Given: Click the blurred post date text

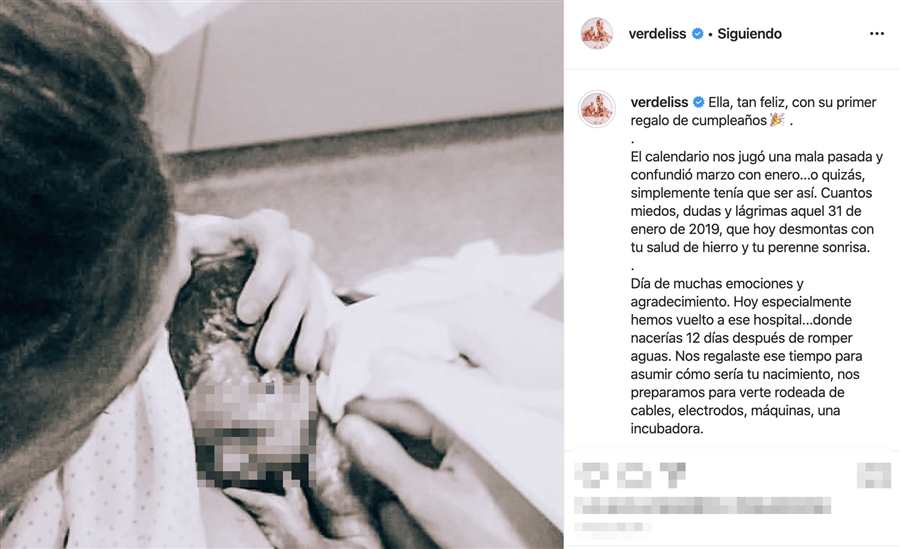Looking at the screenshot, I should pyautogui.click(x=611, y=526).
